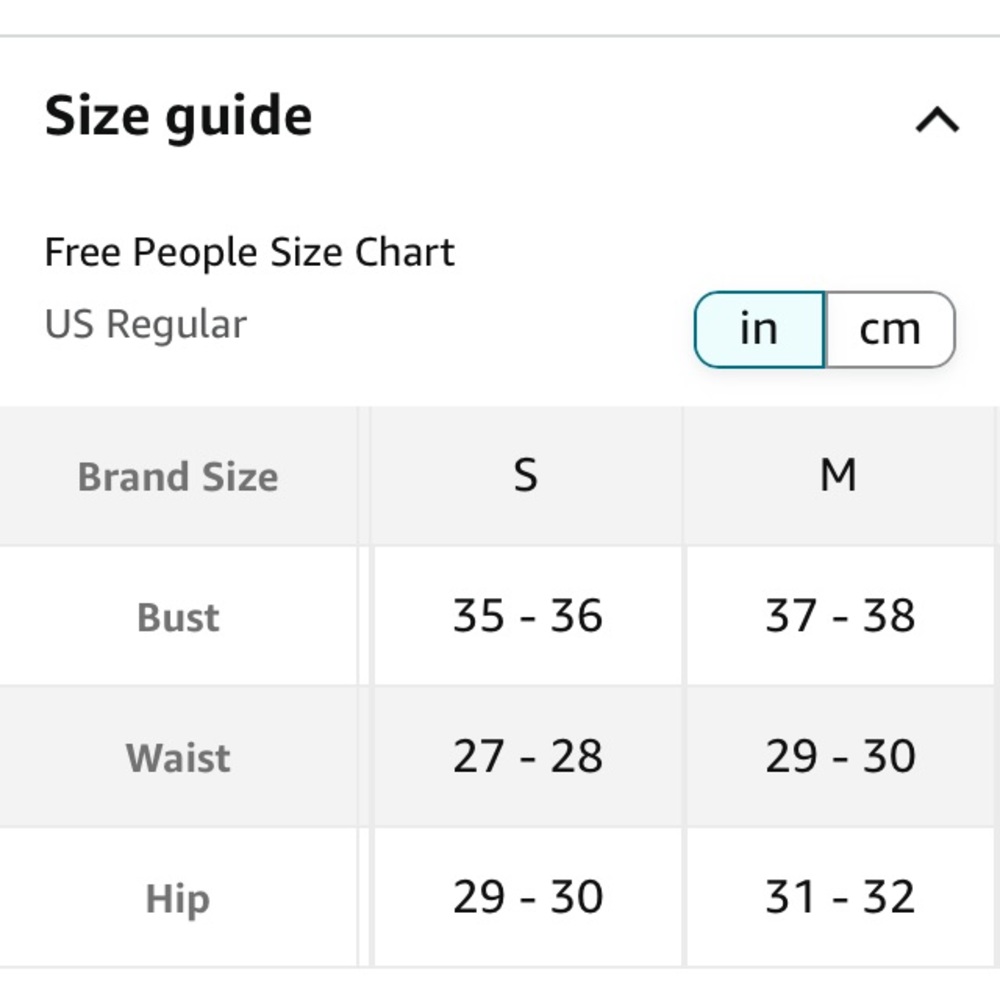The width and height of the screenshot is (1000, 1000).
Task: Click the Waist row label
Action: [x=179, y=758]
